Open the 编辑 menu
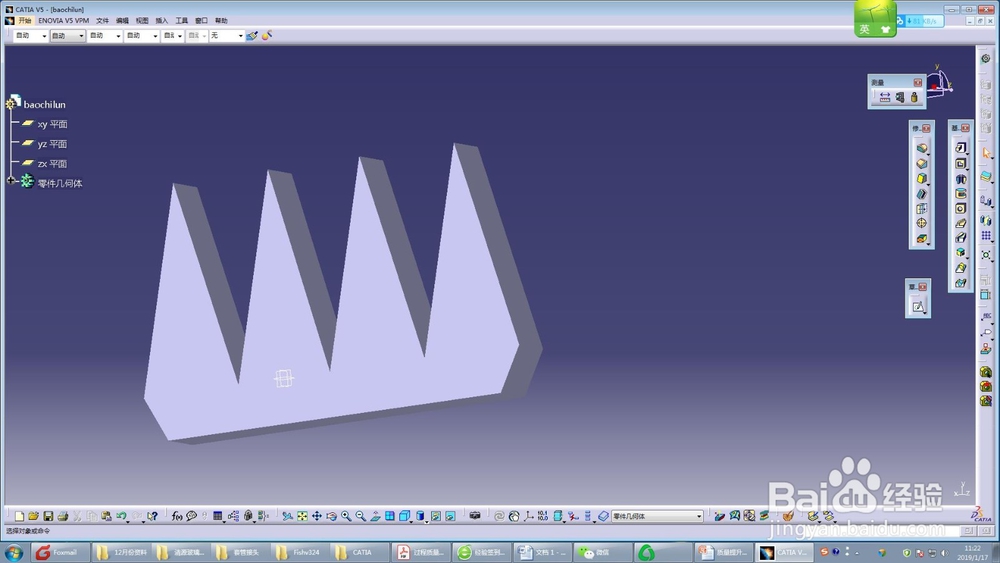The image size is (1000, 563). pyautogui.click(x=122, y=20)
